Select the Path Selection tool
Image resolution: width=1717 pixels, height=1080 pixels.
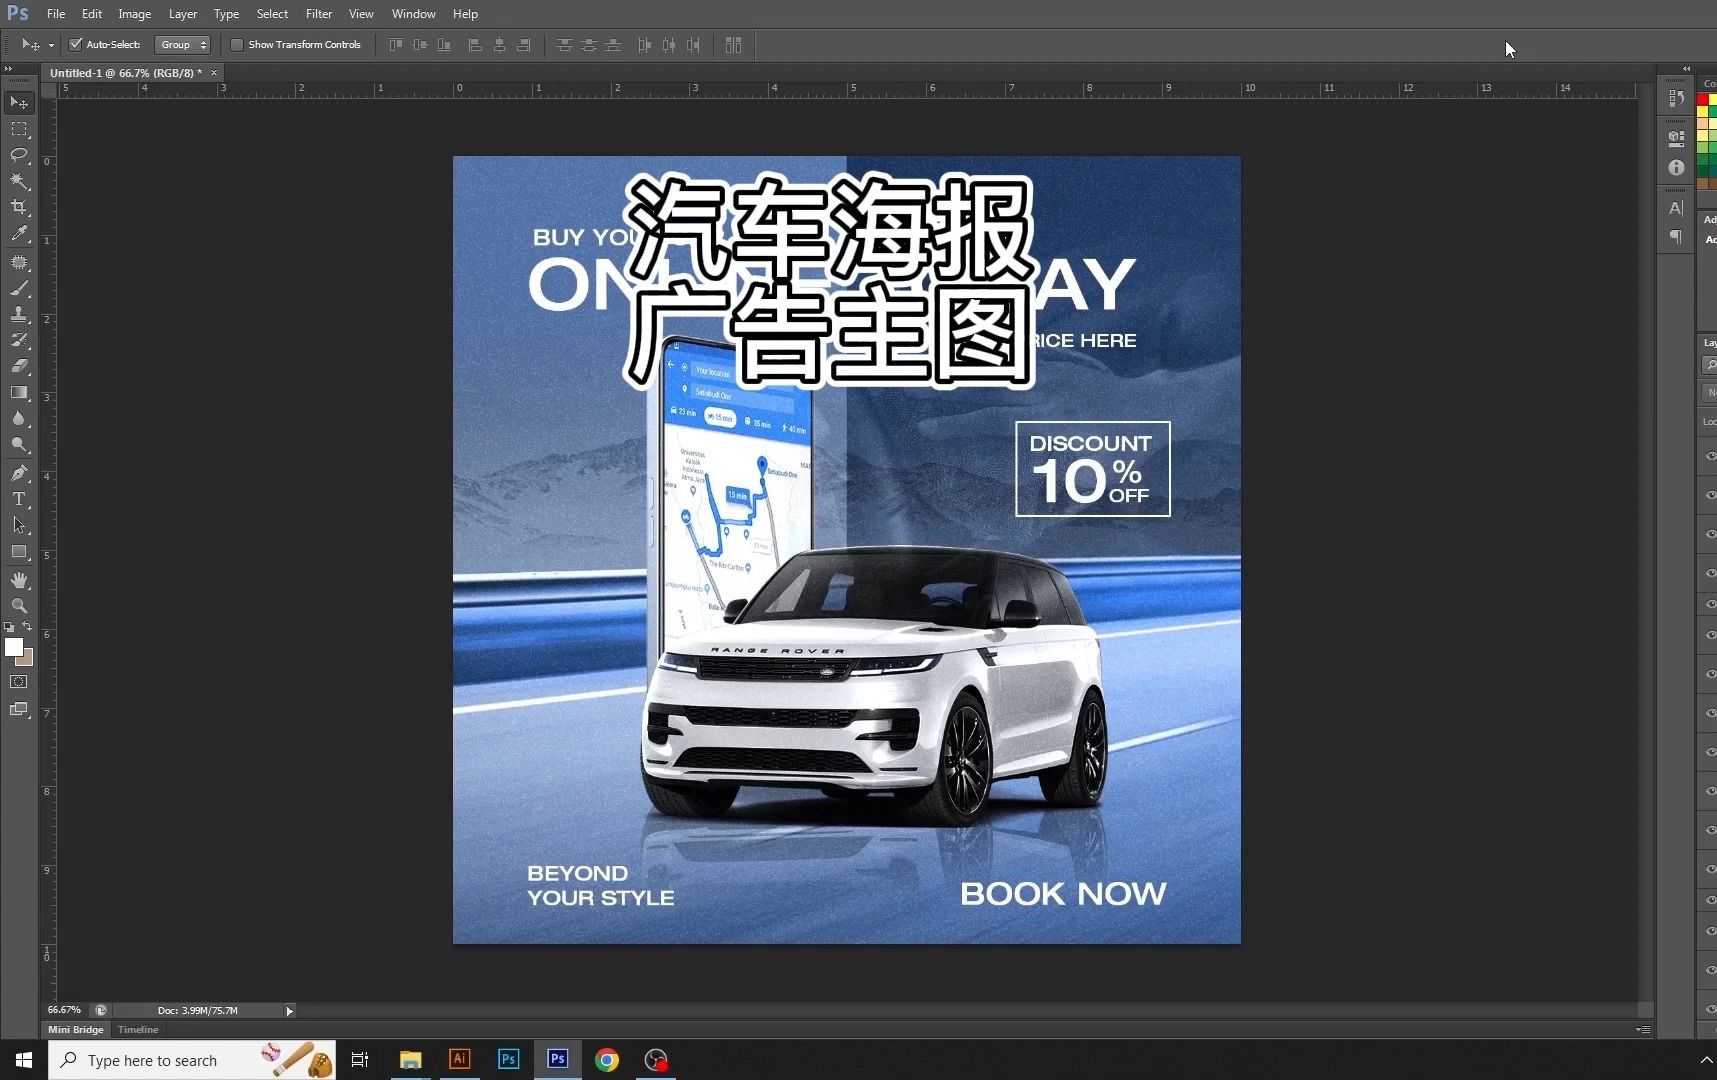point(19,525)
